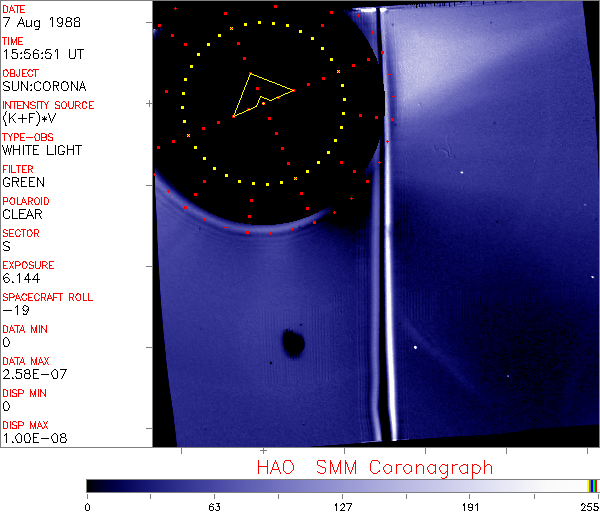The image size is (600, 512).
Task: Click the exposure value 6.144
Action: tap(21, 278)
